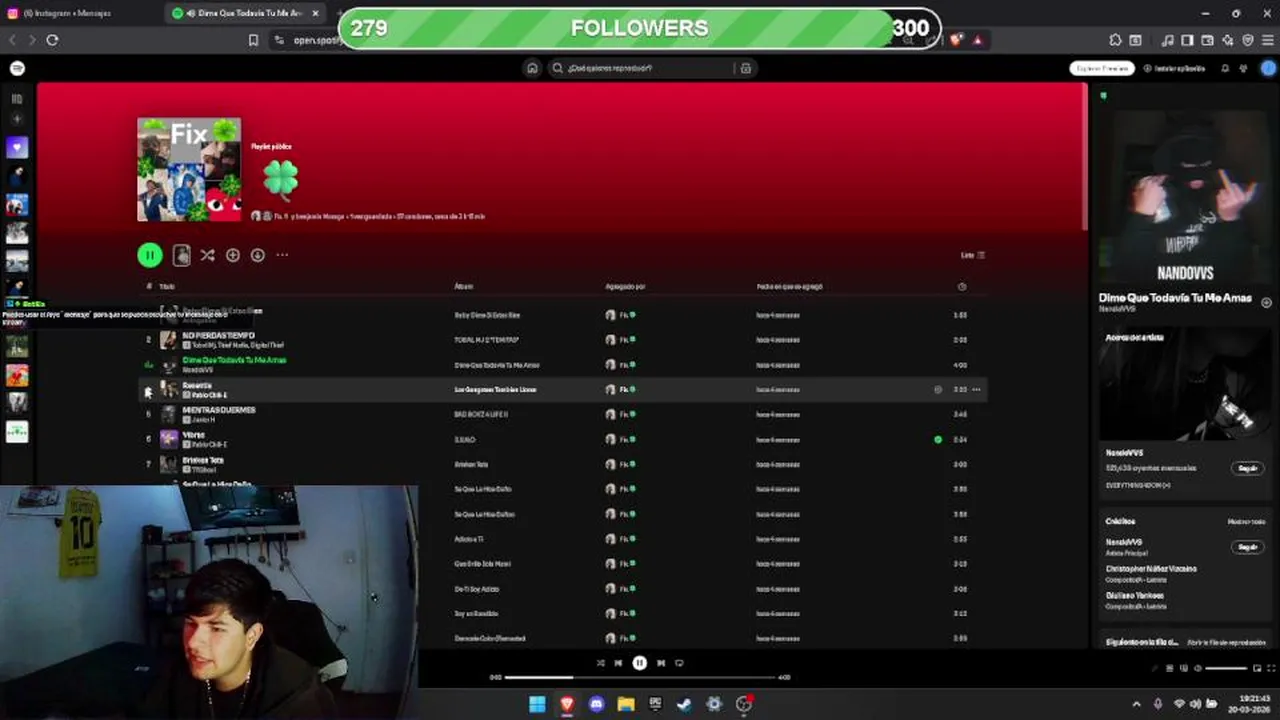Click Abrir la fila de reproducción

click(1226, 642)
